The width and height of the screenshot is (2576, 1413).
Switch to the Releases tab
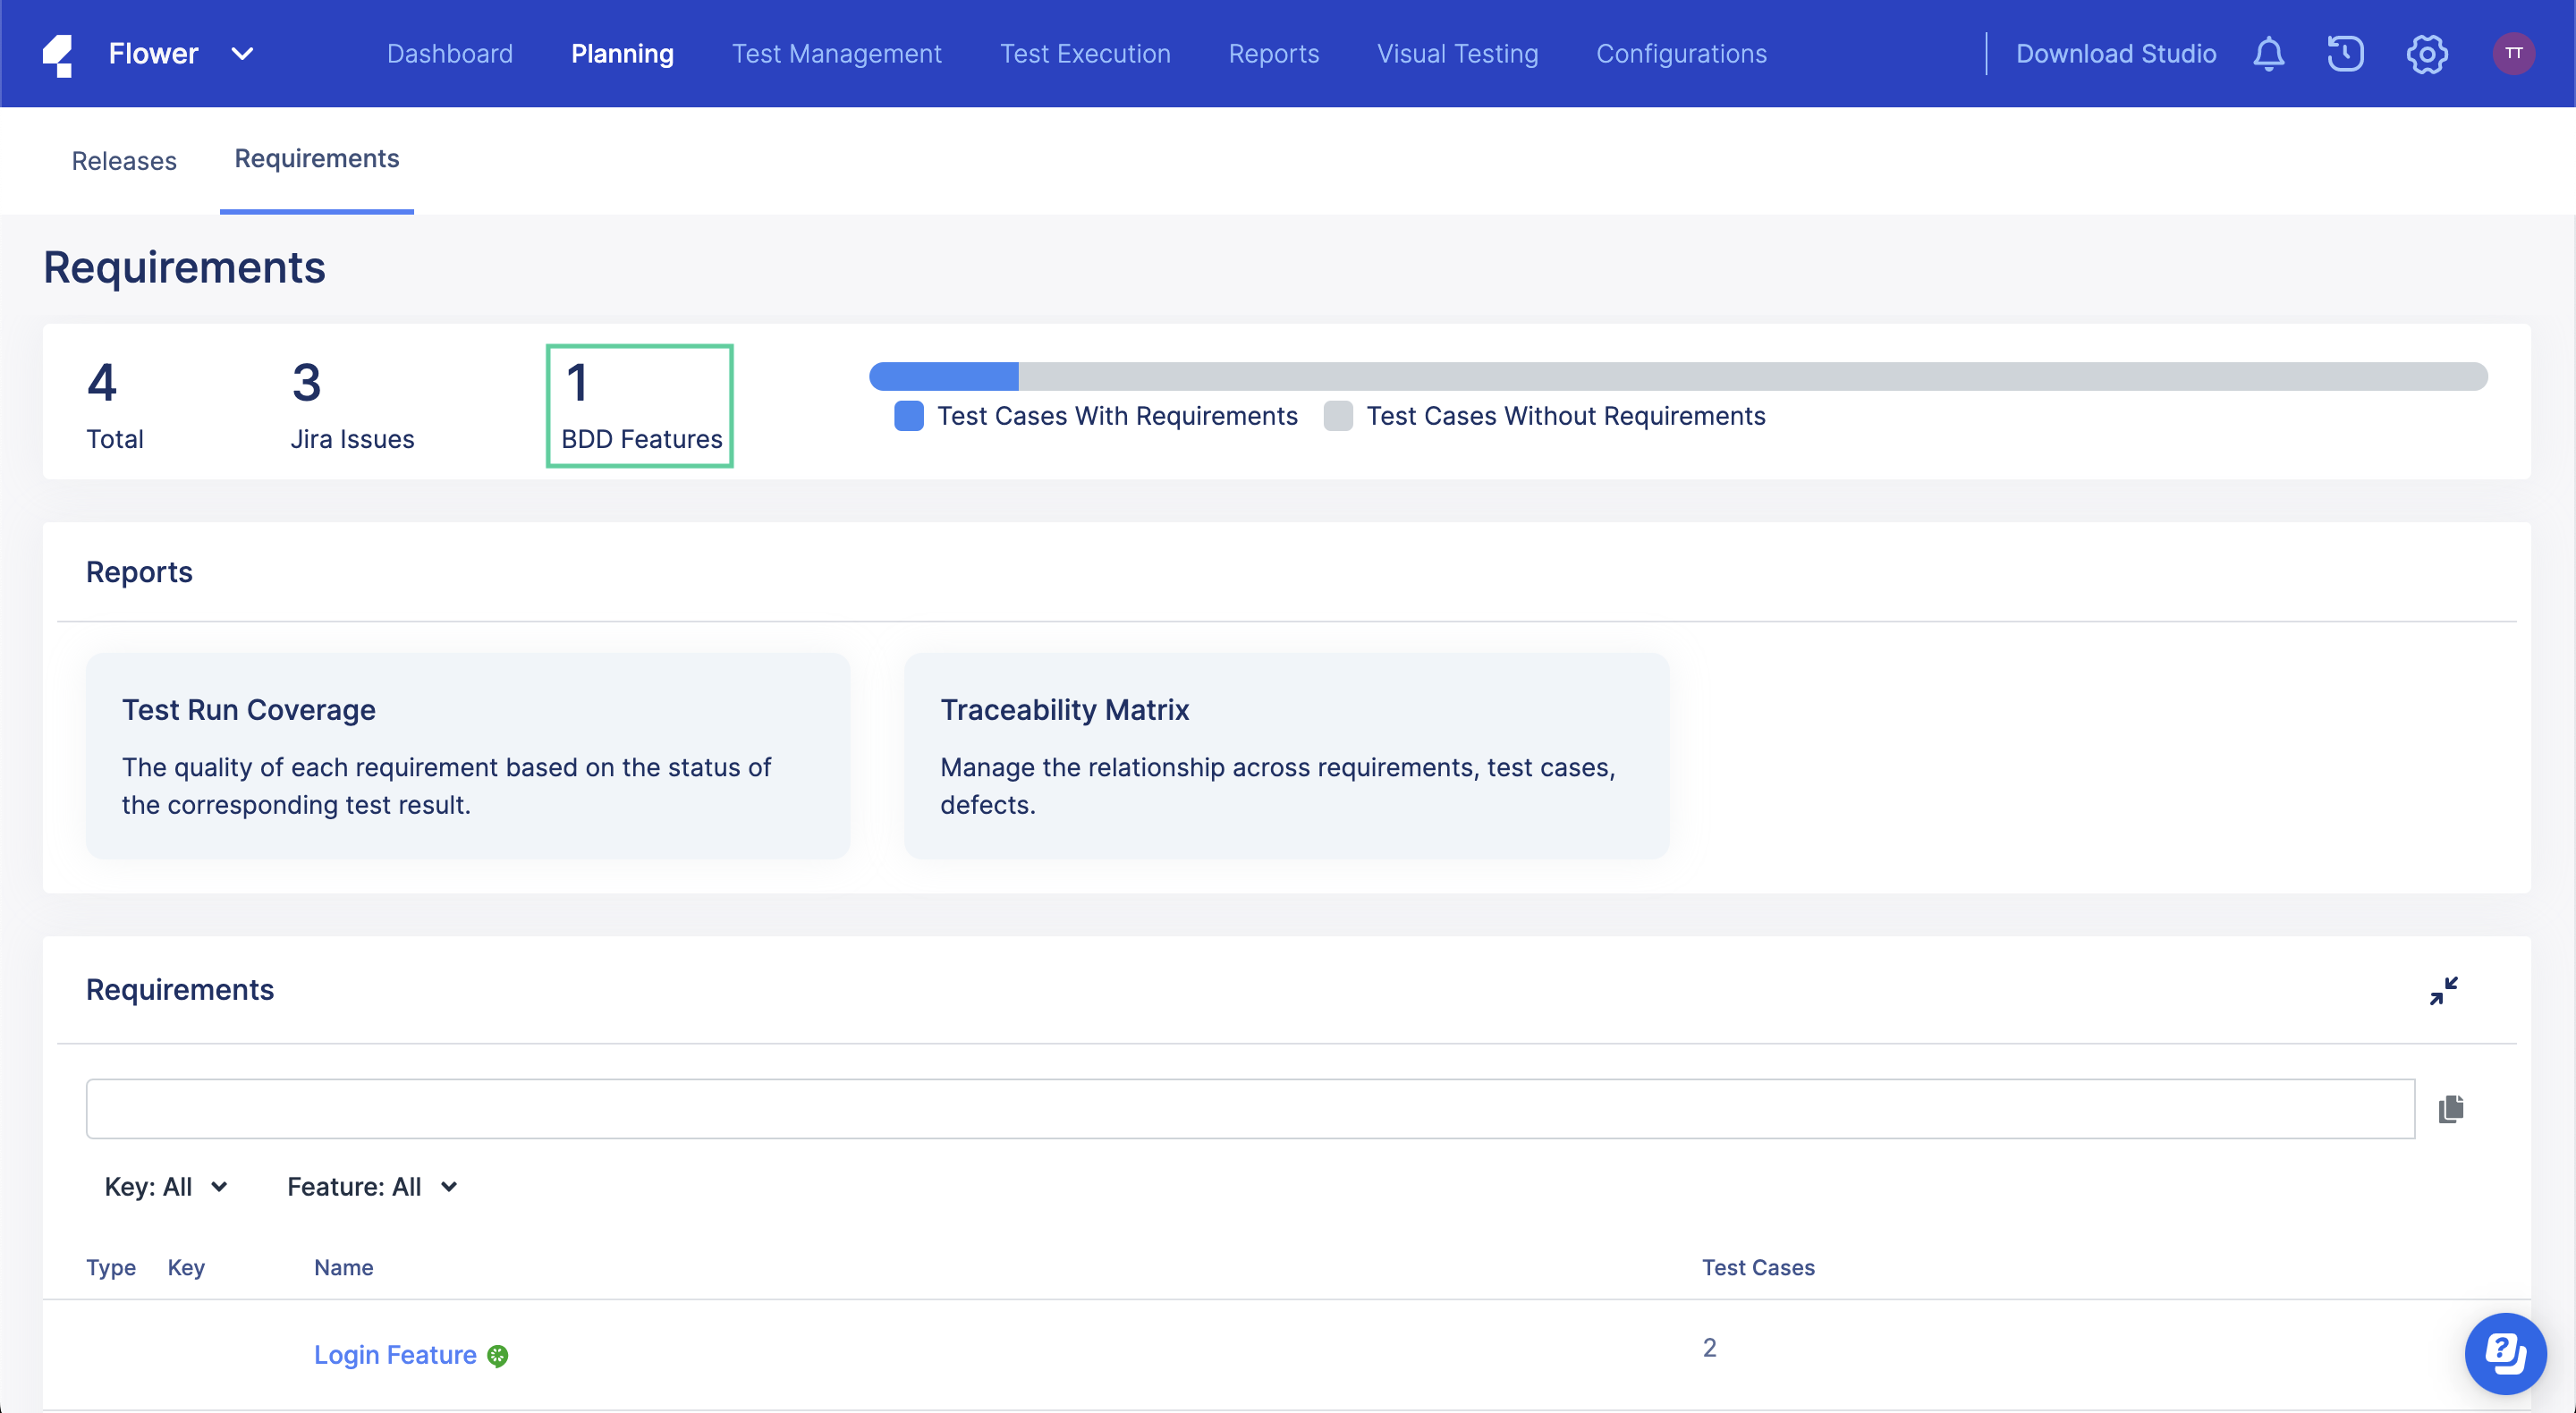(124, 160)
